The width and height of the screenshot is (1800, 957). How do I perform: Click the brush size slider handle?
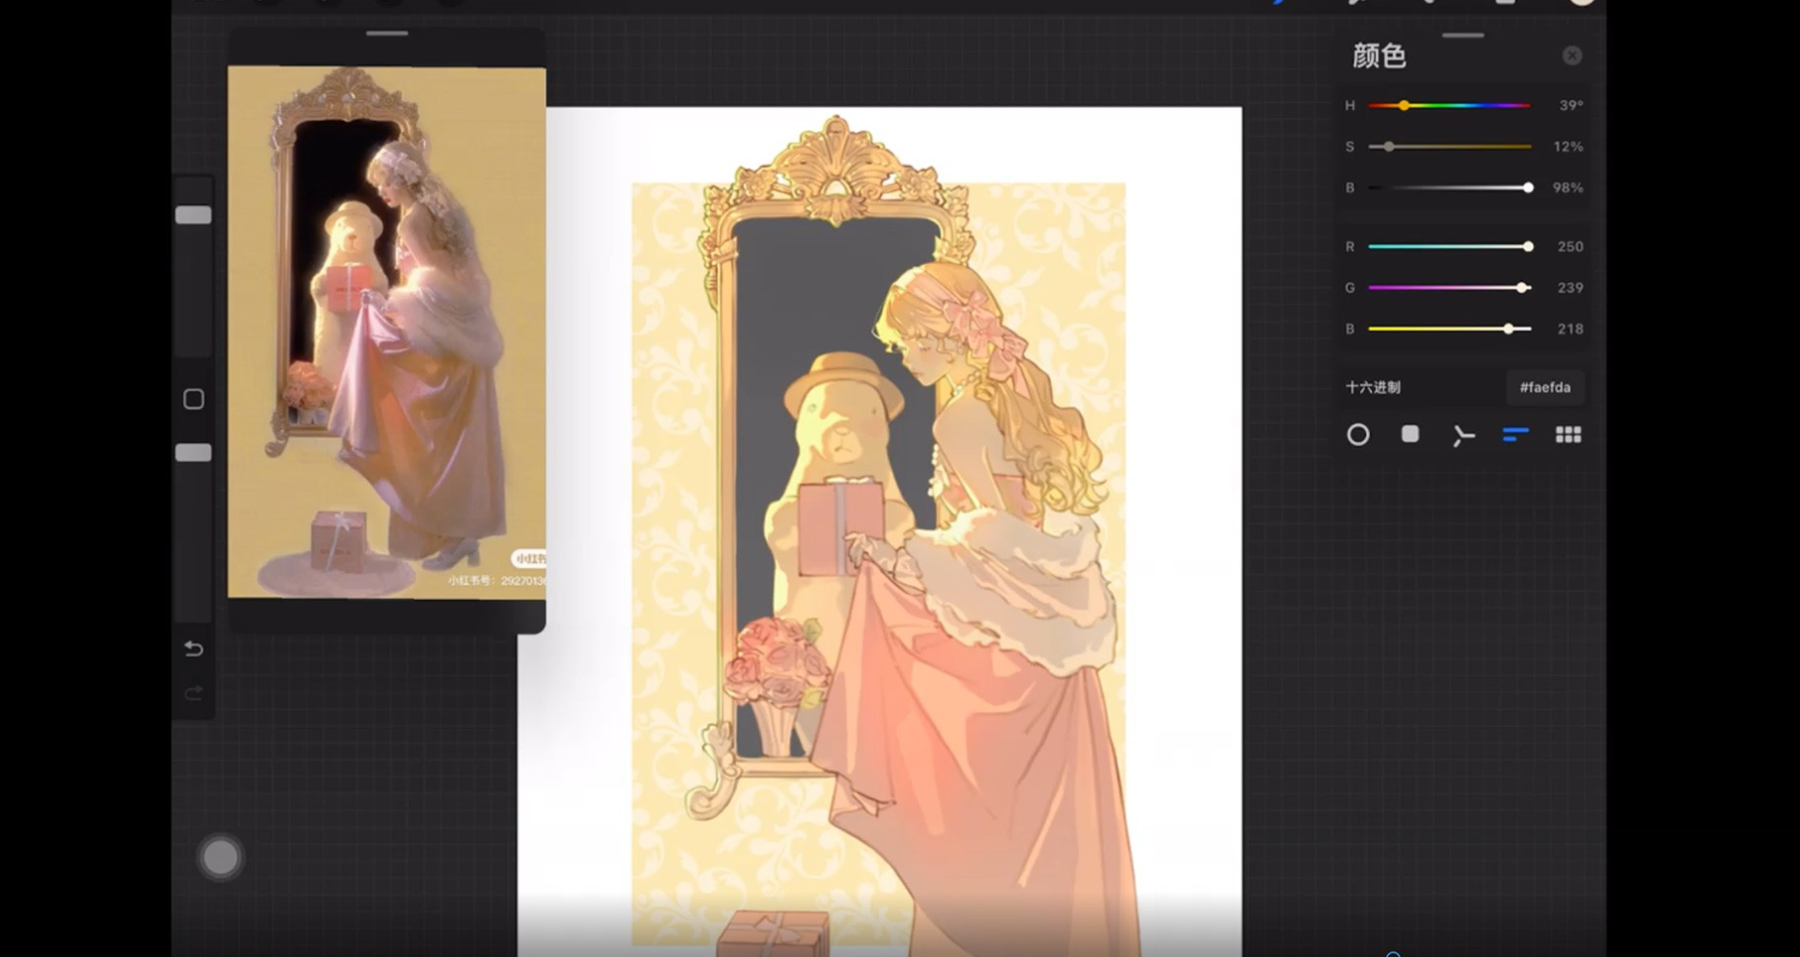pos(194,216)
